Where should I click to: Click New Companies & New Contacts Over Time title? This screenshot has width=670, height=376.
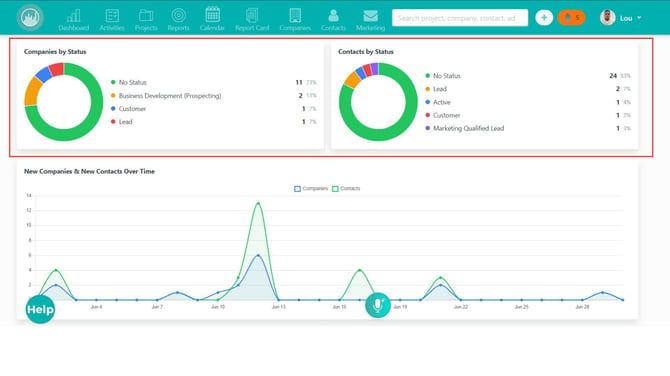[89, 171]
